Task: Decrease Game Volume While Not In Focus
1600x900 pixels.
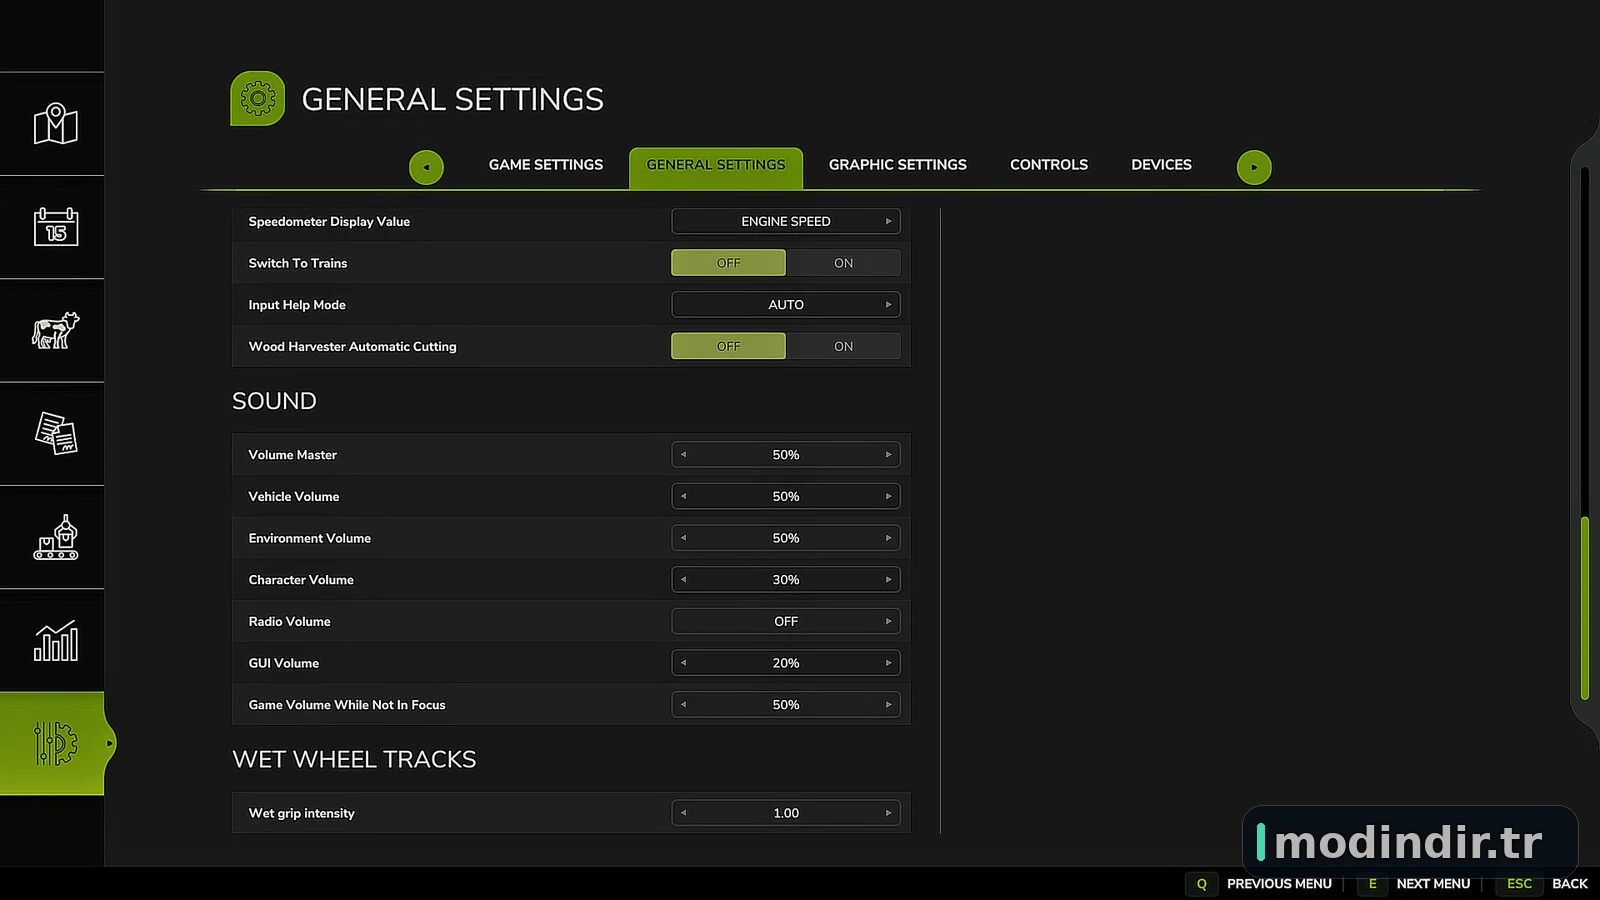Action: 684,705
